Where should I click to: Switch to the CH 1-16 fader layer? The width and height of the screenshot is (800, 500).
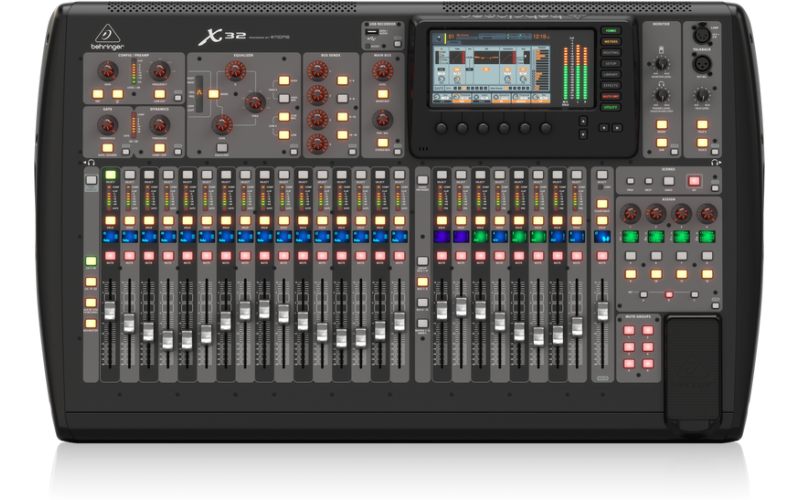[91, 261]
